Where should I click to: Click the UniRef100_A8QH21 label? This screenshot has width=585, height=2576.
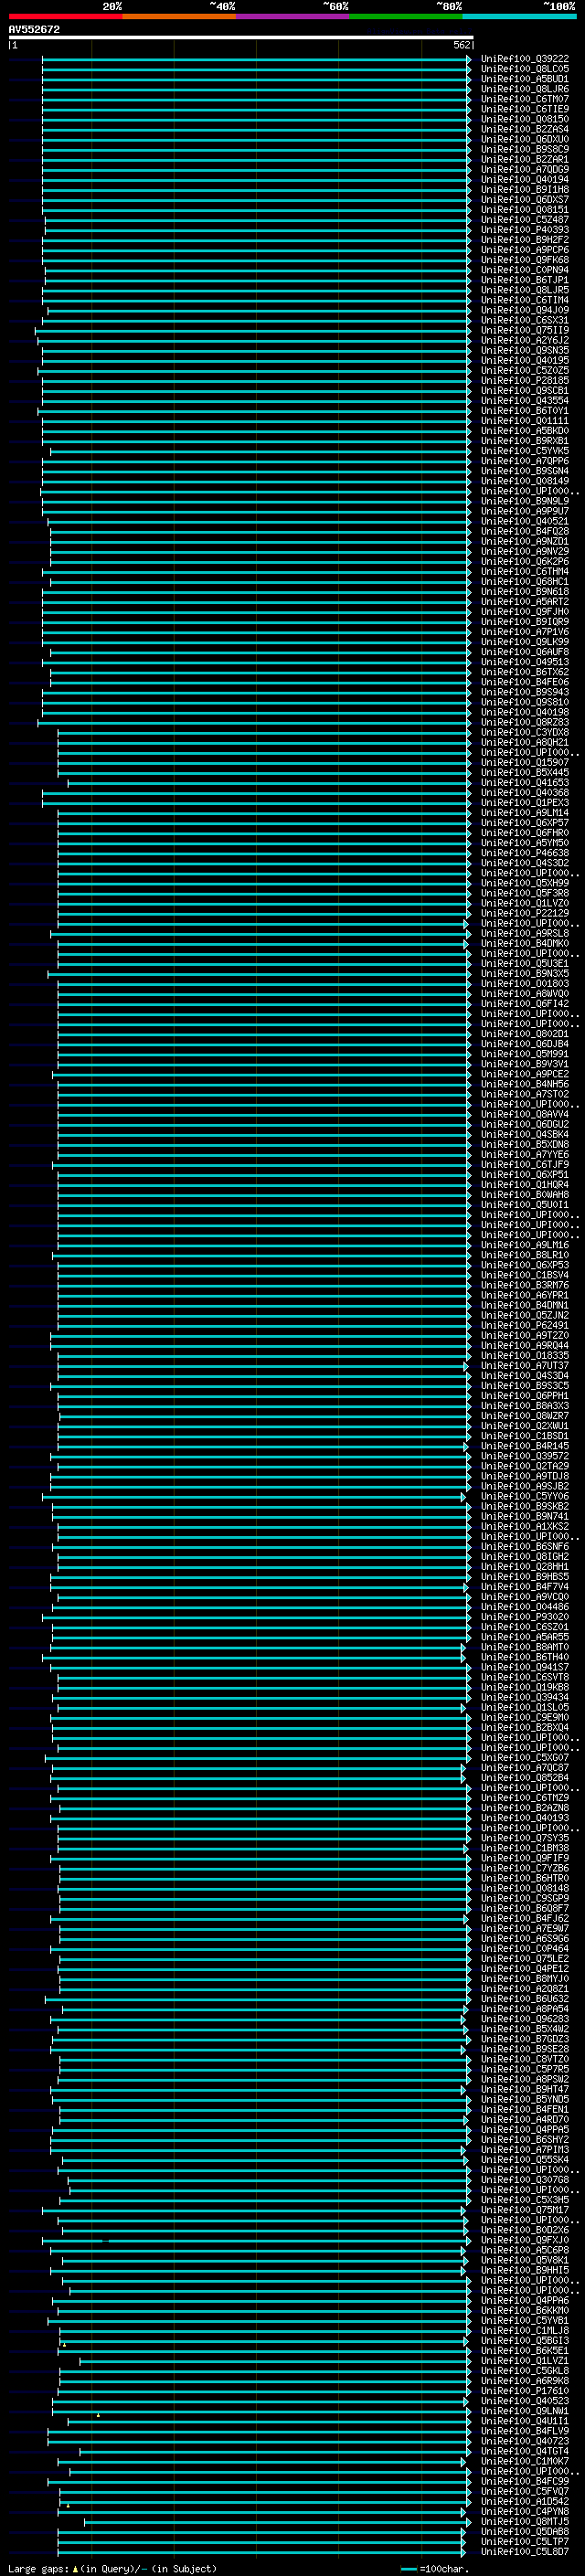[x=525, y=742]
